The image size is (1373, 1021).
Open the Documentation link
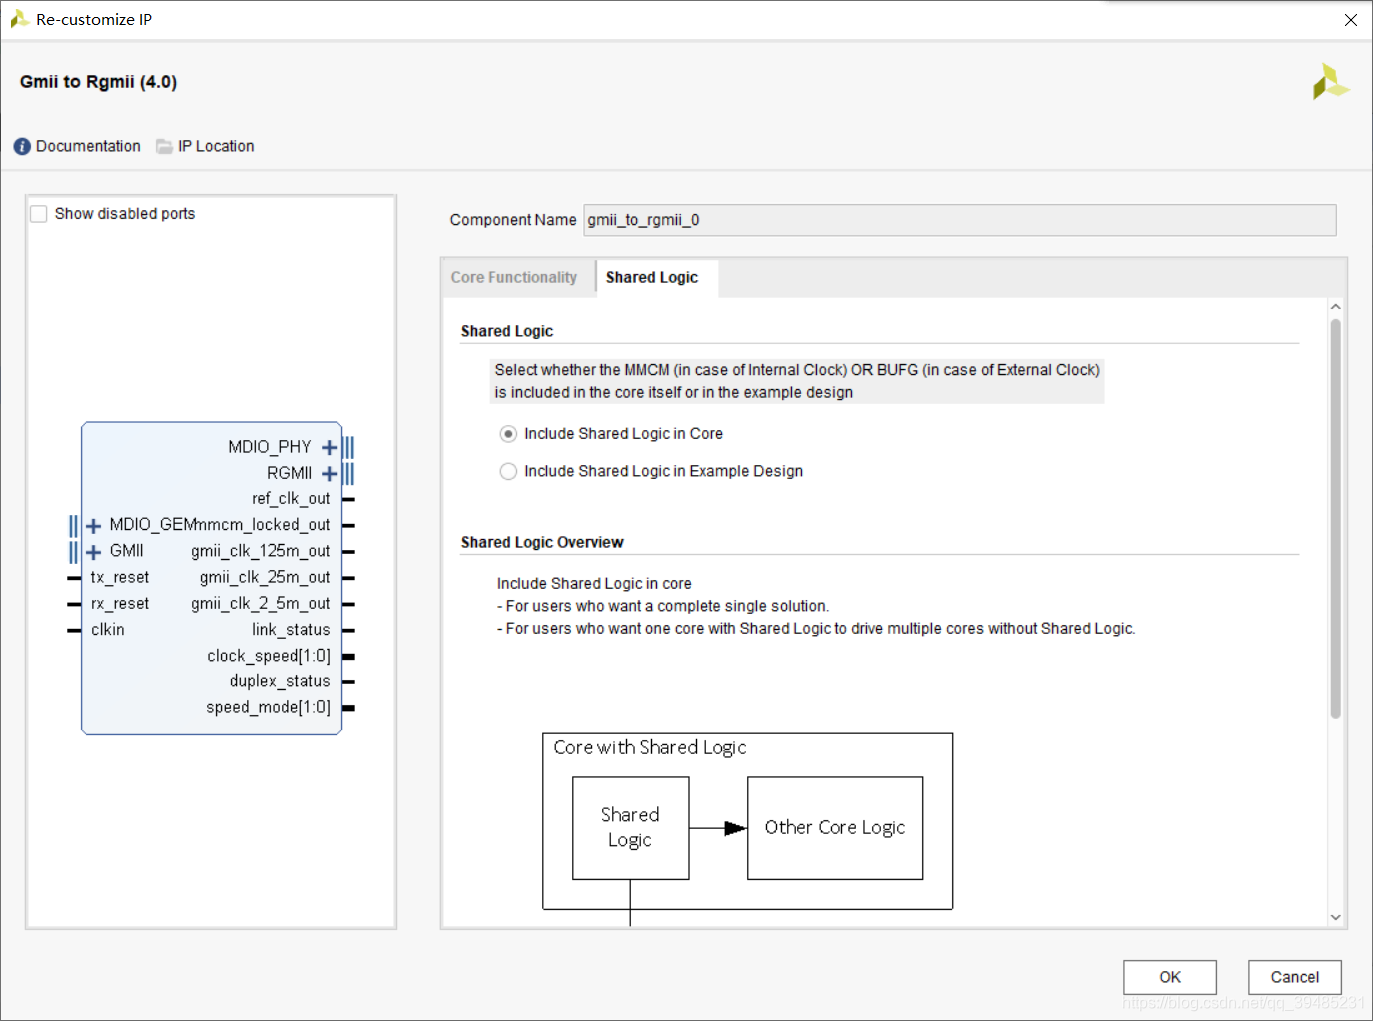pos(88,146)
